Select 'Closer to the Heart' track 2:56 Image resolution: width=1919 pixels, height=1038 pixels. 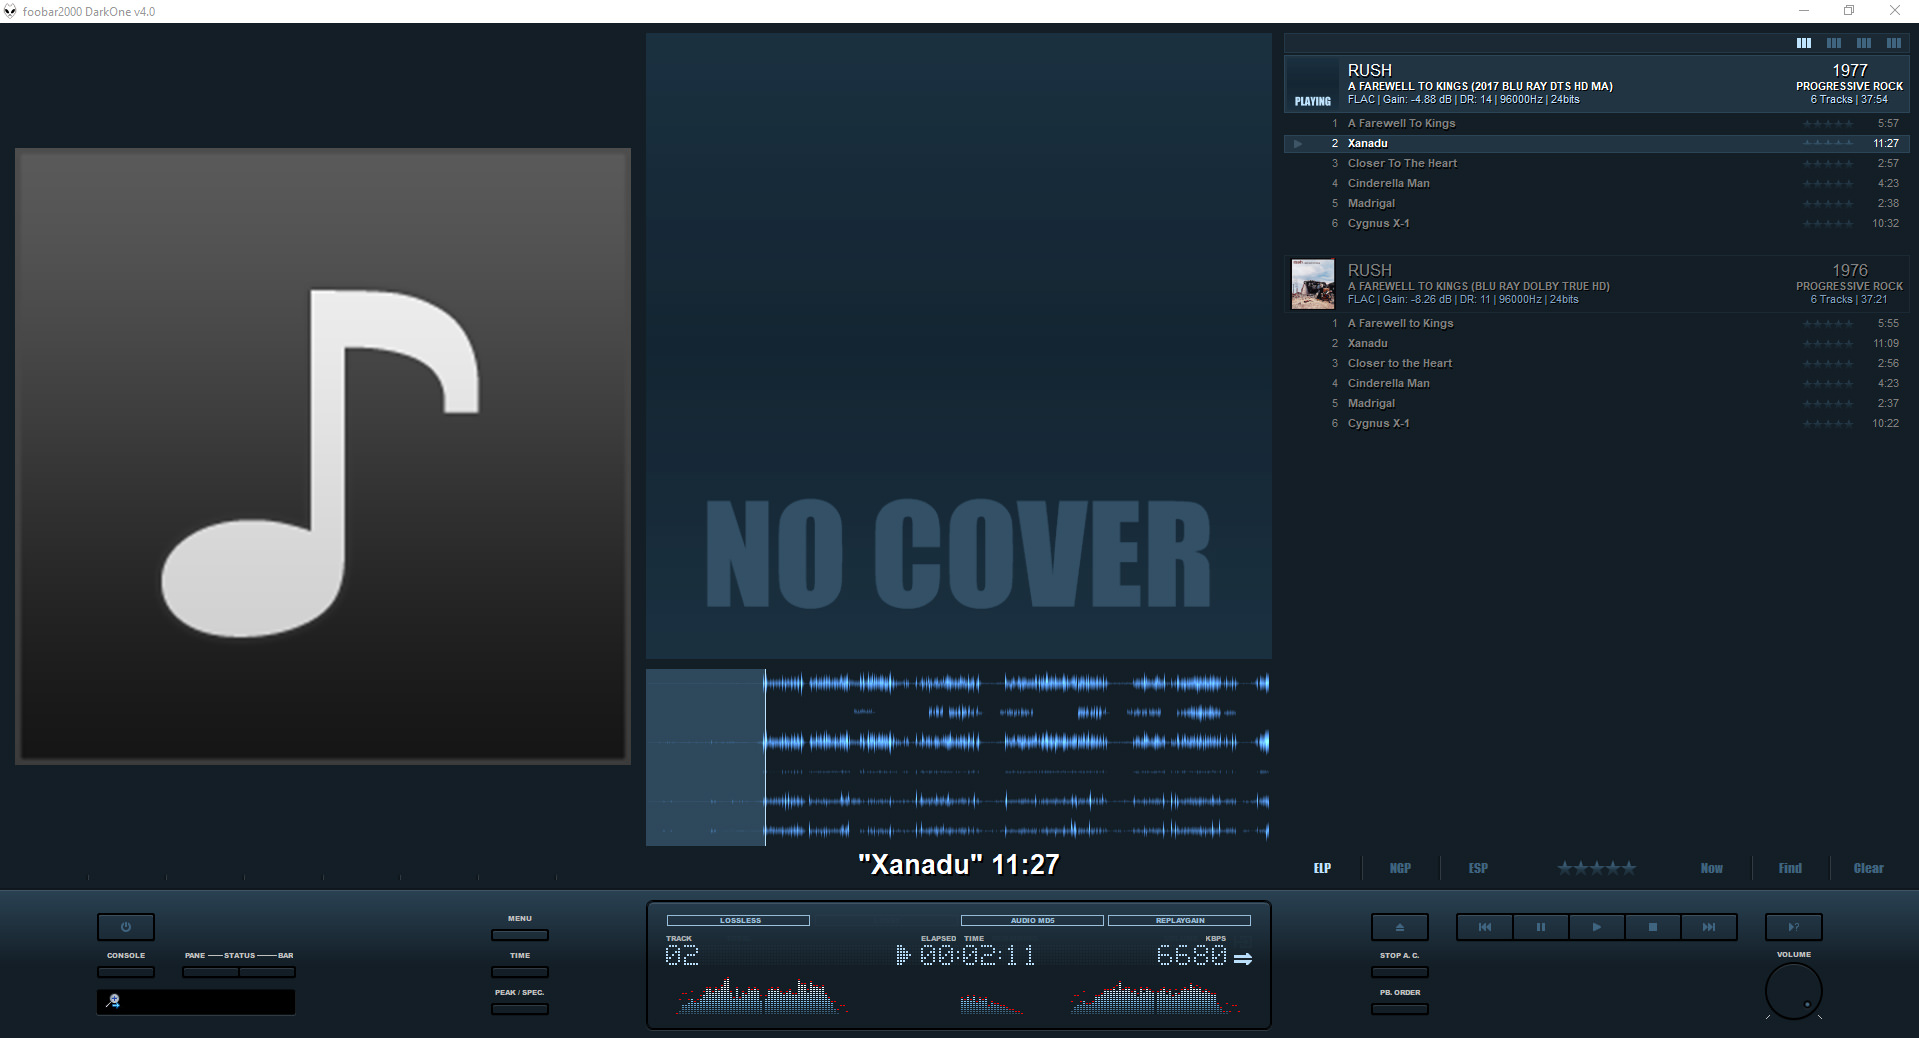pyautogui.click(x=1597, y=363)
